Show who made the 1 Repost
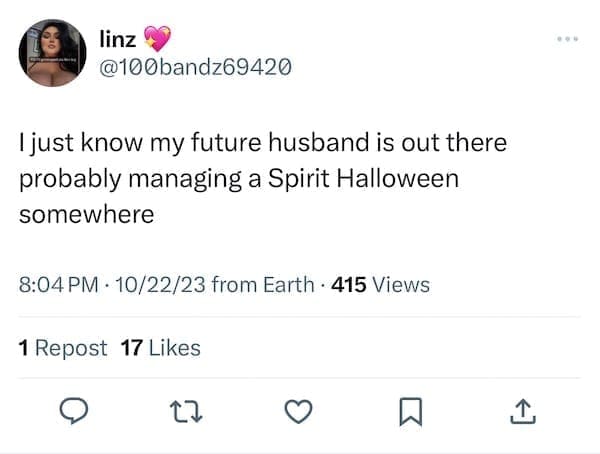 click(62, 348)
